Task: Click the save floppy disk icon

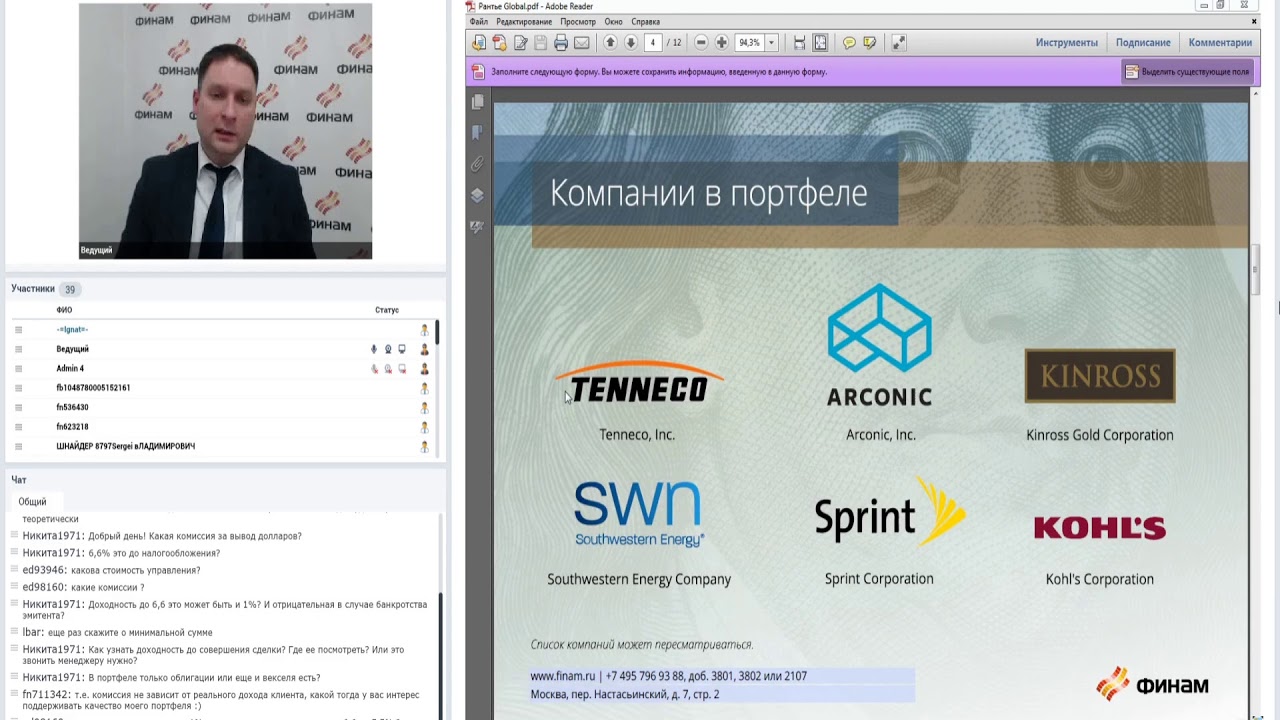Action: (541, 43)
